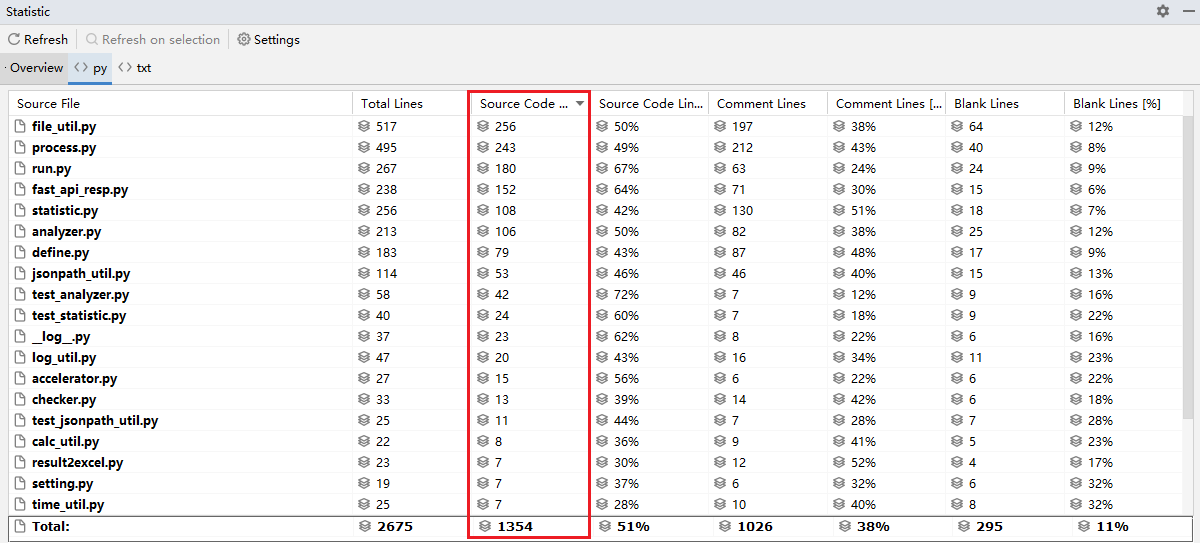
Task: Click the file icon beside jsonpath_util.py
Action: [20, 274]
